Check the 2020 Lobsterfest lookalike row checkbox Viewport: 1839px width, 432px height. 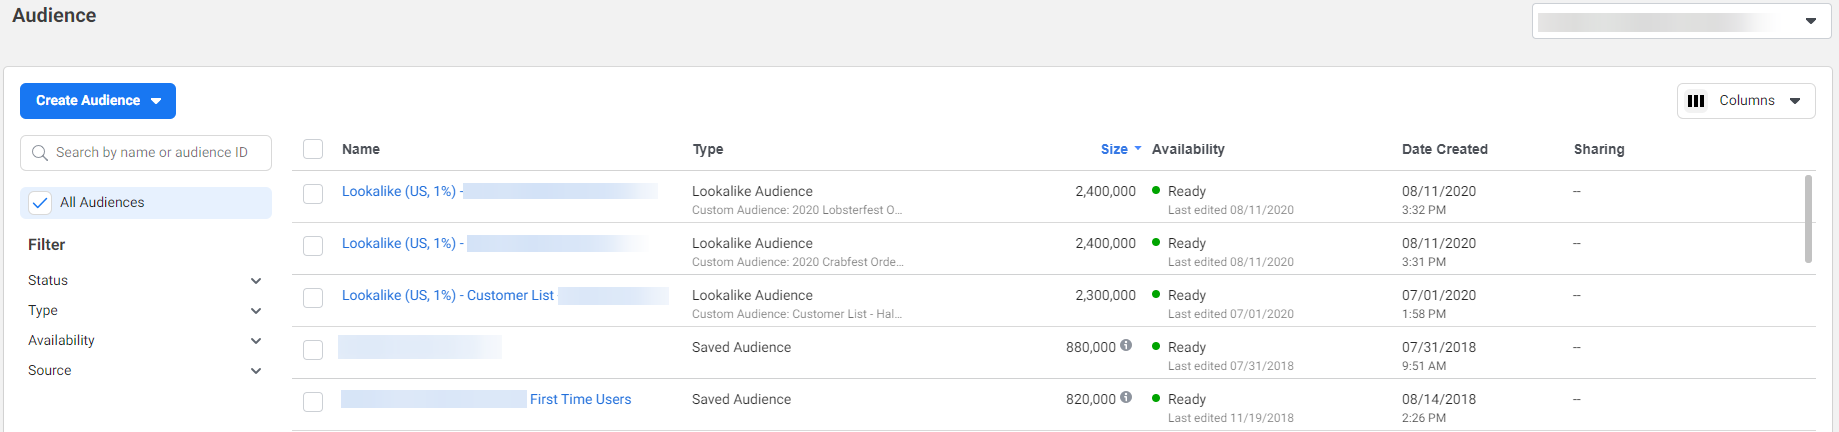point(313,193)
